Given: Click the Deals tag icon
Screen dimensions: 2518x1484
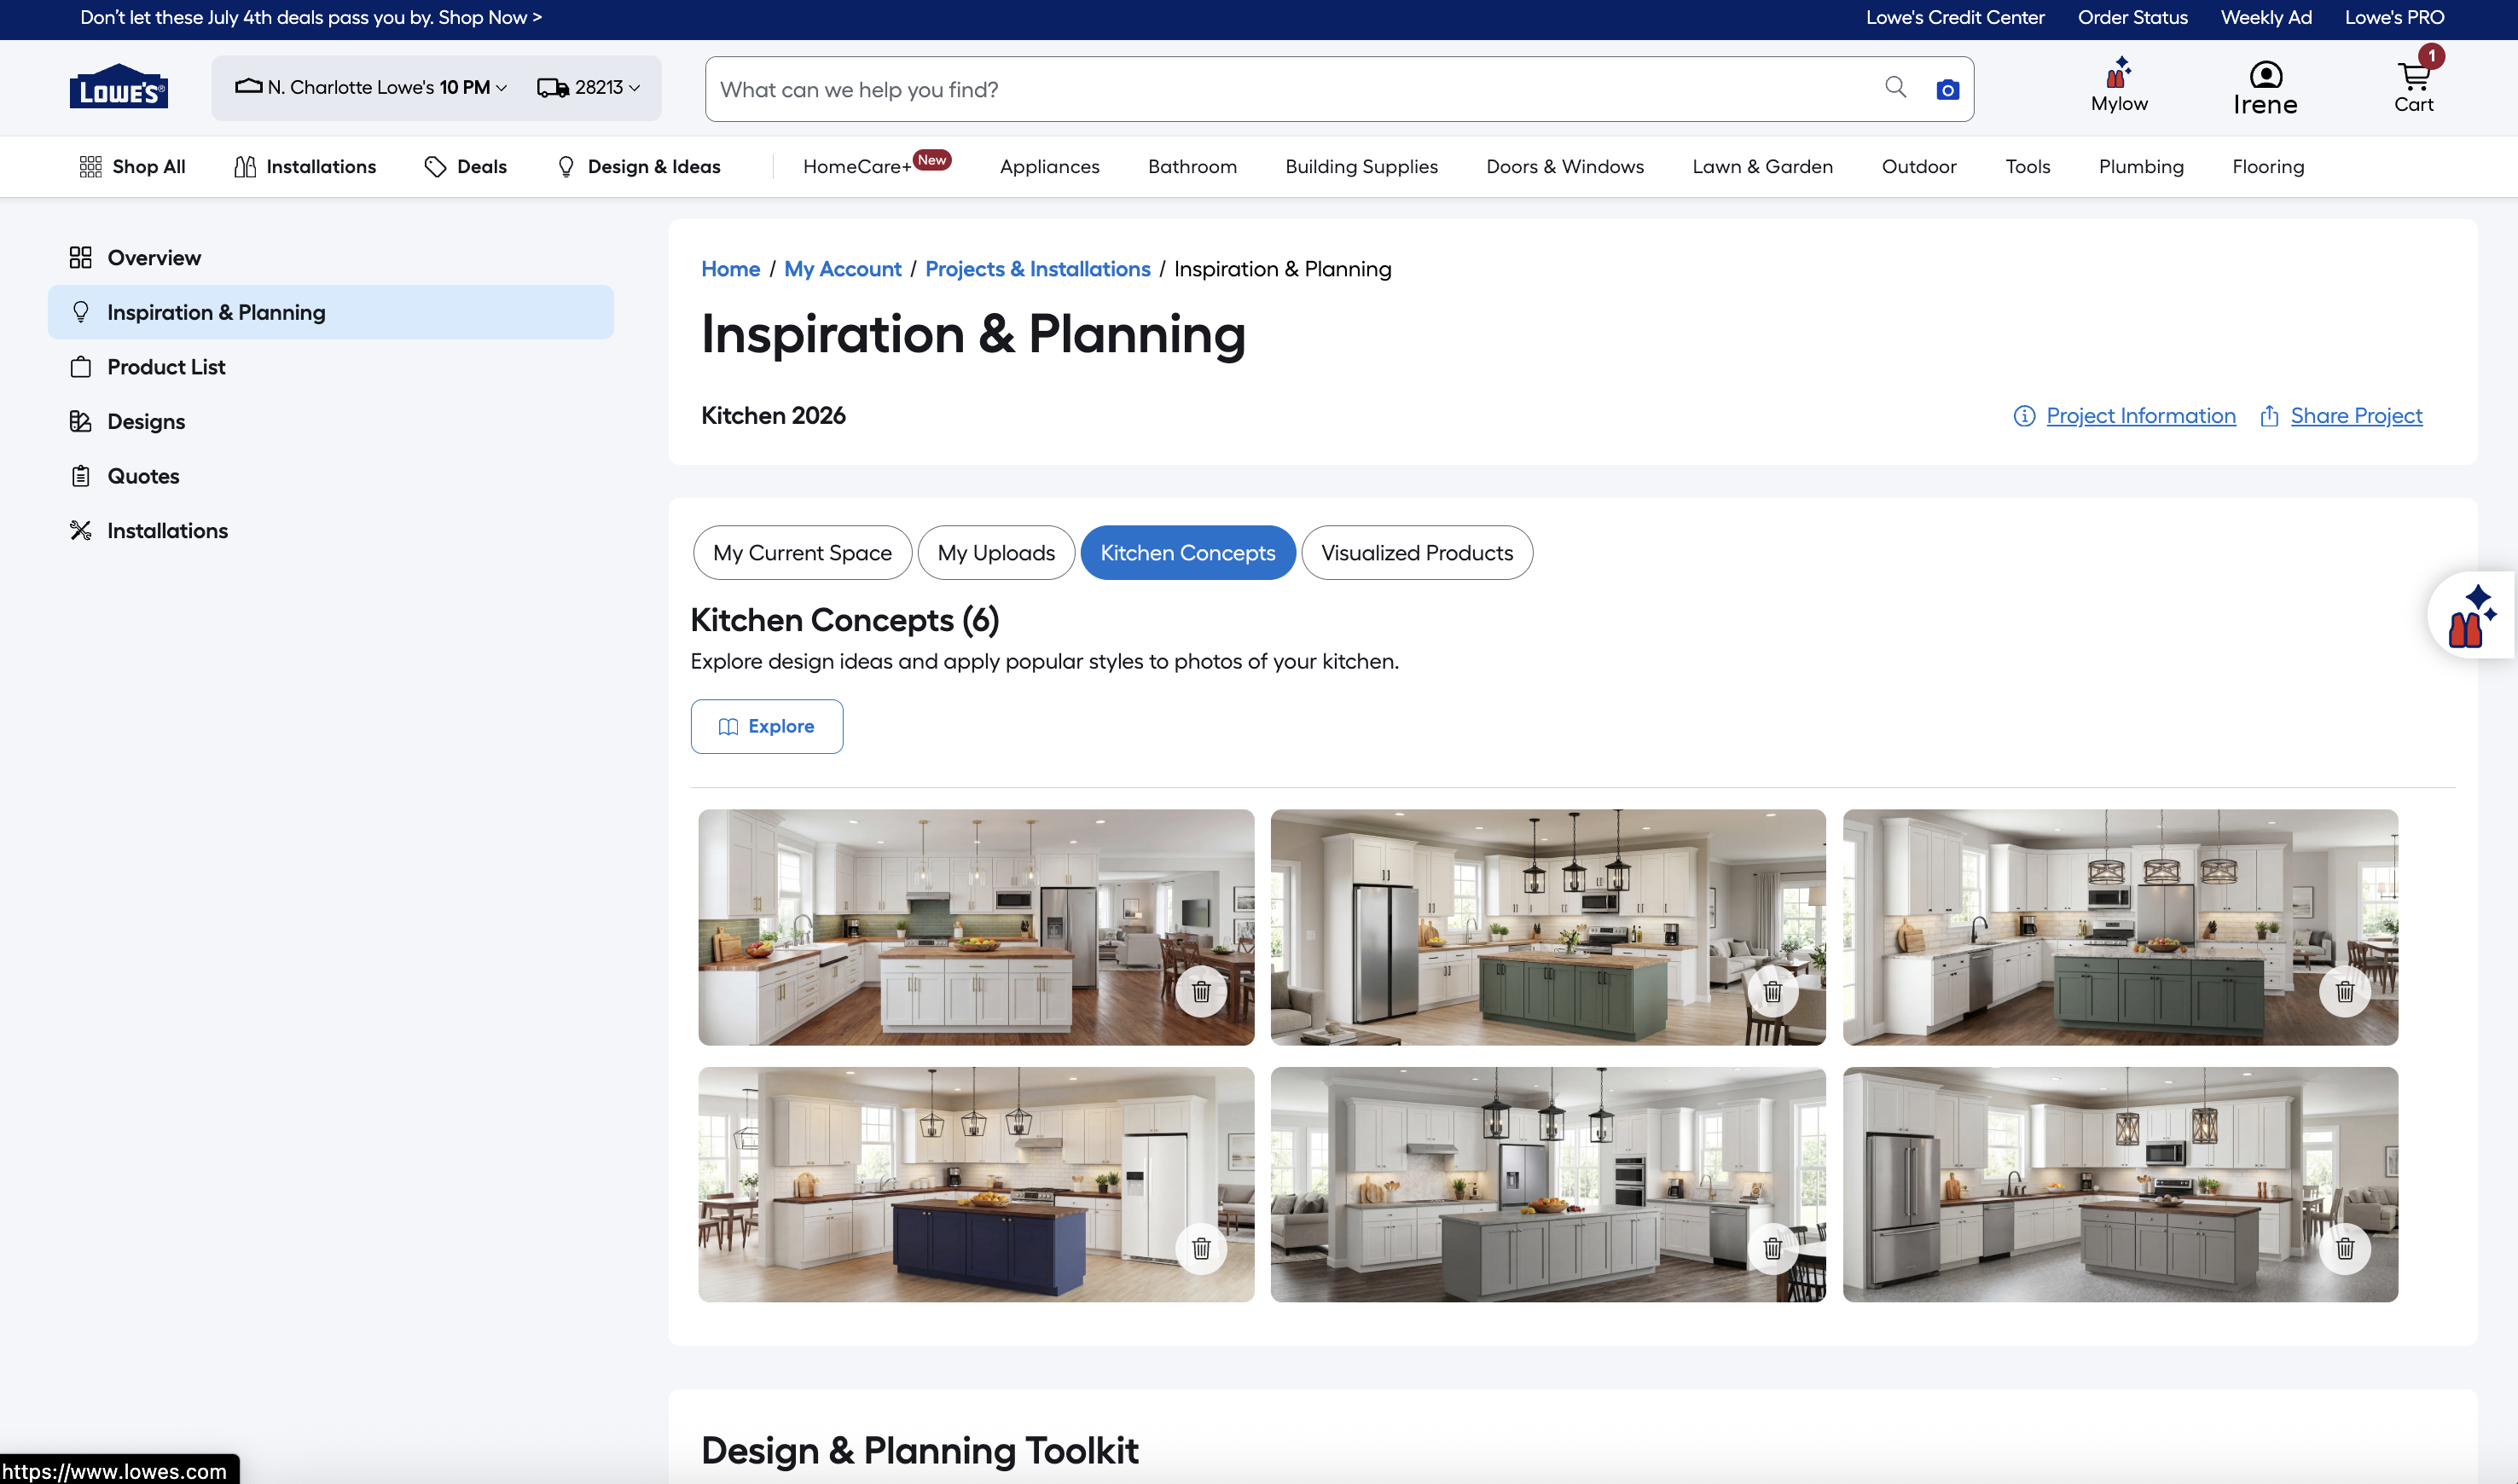Looking at the screenshot, I should click(435, 167).
